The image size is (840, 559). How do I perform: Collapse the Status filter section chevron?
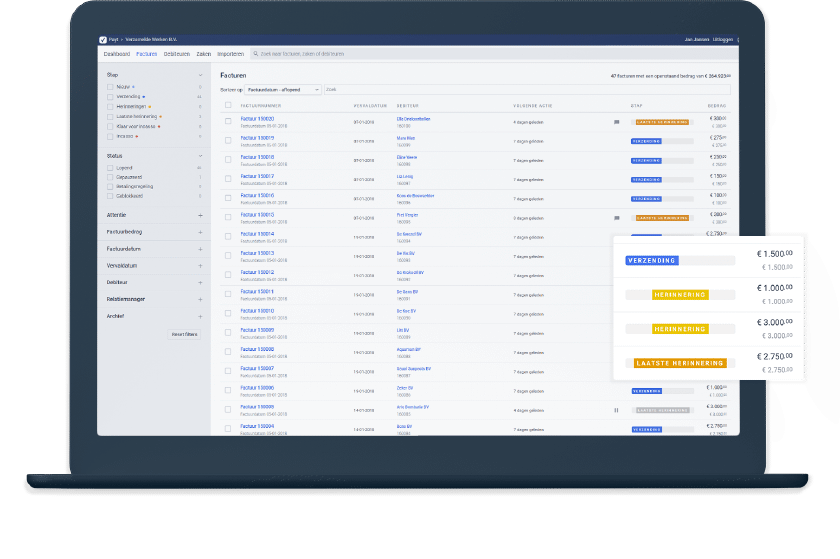click(x=200, y=156)
